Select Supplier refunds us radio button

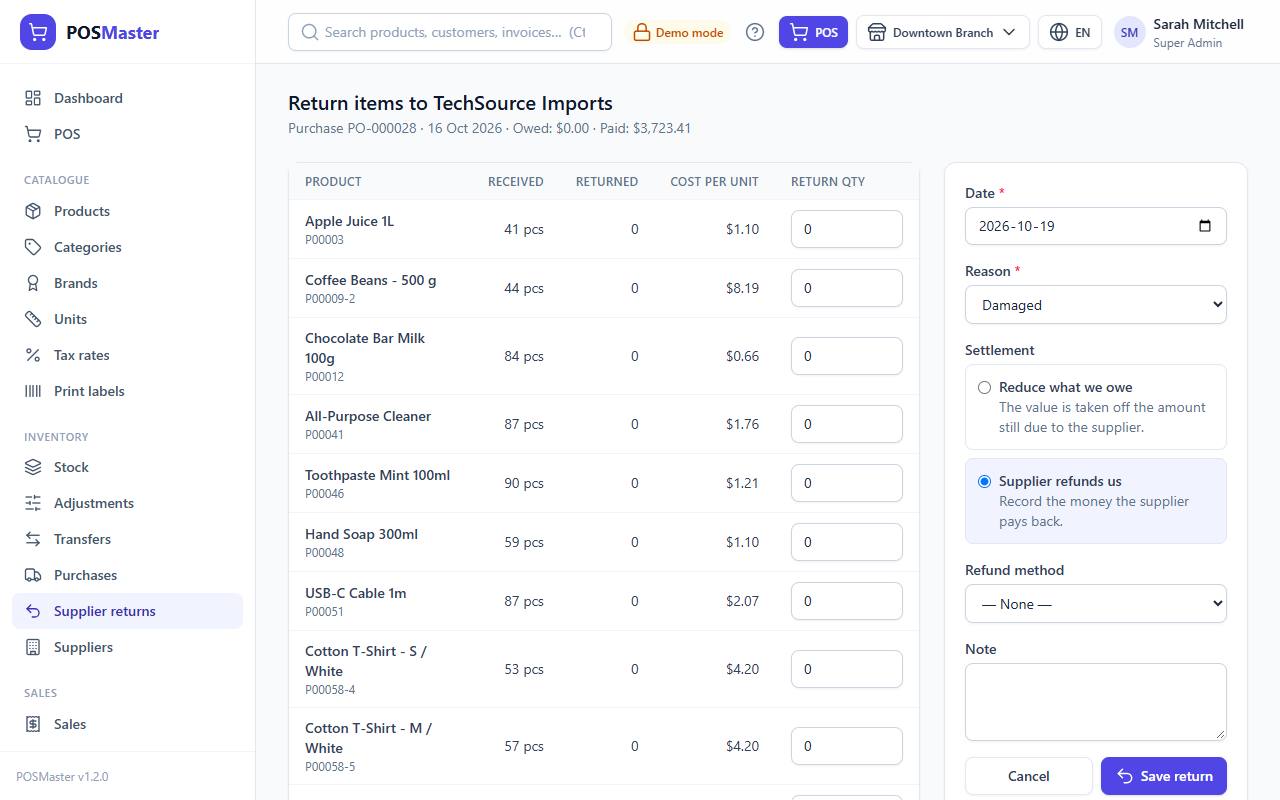click(x=984, y=481)
